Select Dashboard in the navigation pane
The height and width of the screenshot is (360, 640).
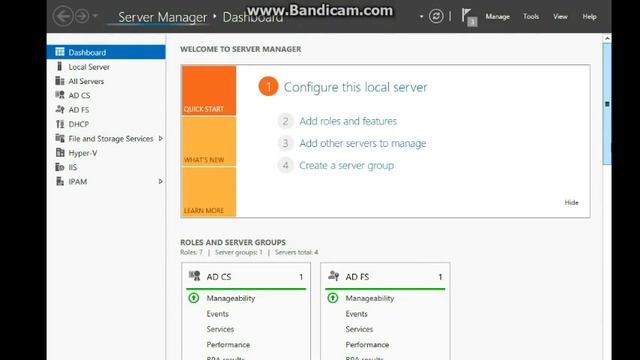[x=106, y=52]
